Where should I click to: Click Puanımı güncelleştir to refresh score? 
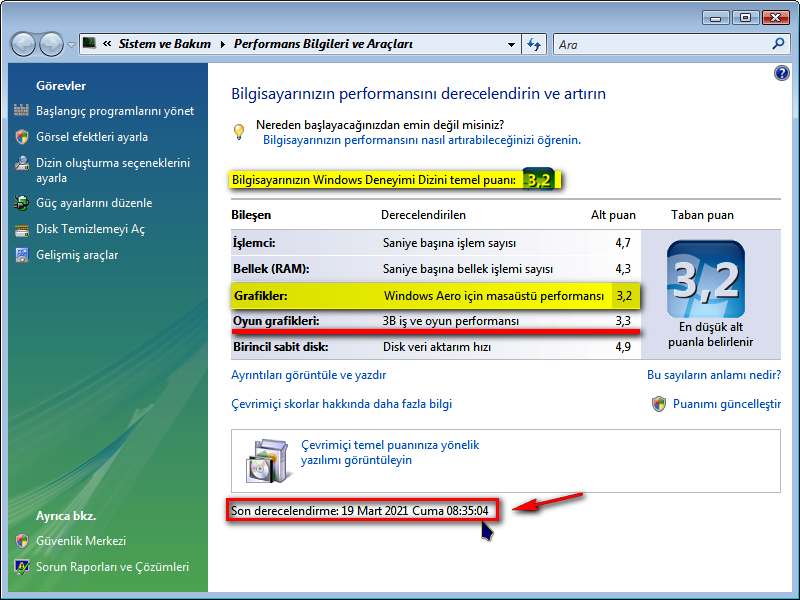[x=727, y=404]
